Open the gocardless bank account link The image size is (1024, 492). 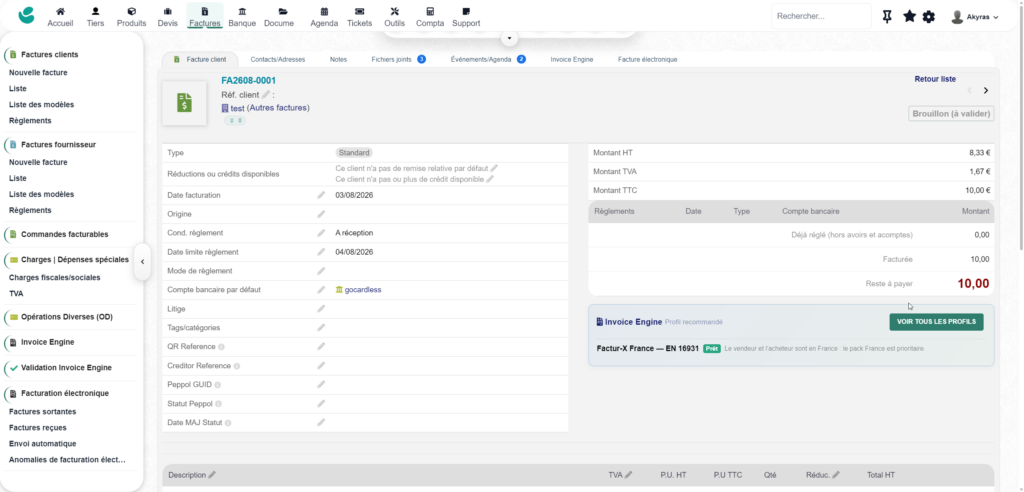tap(362, 289)
